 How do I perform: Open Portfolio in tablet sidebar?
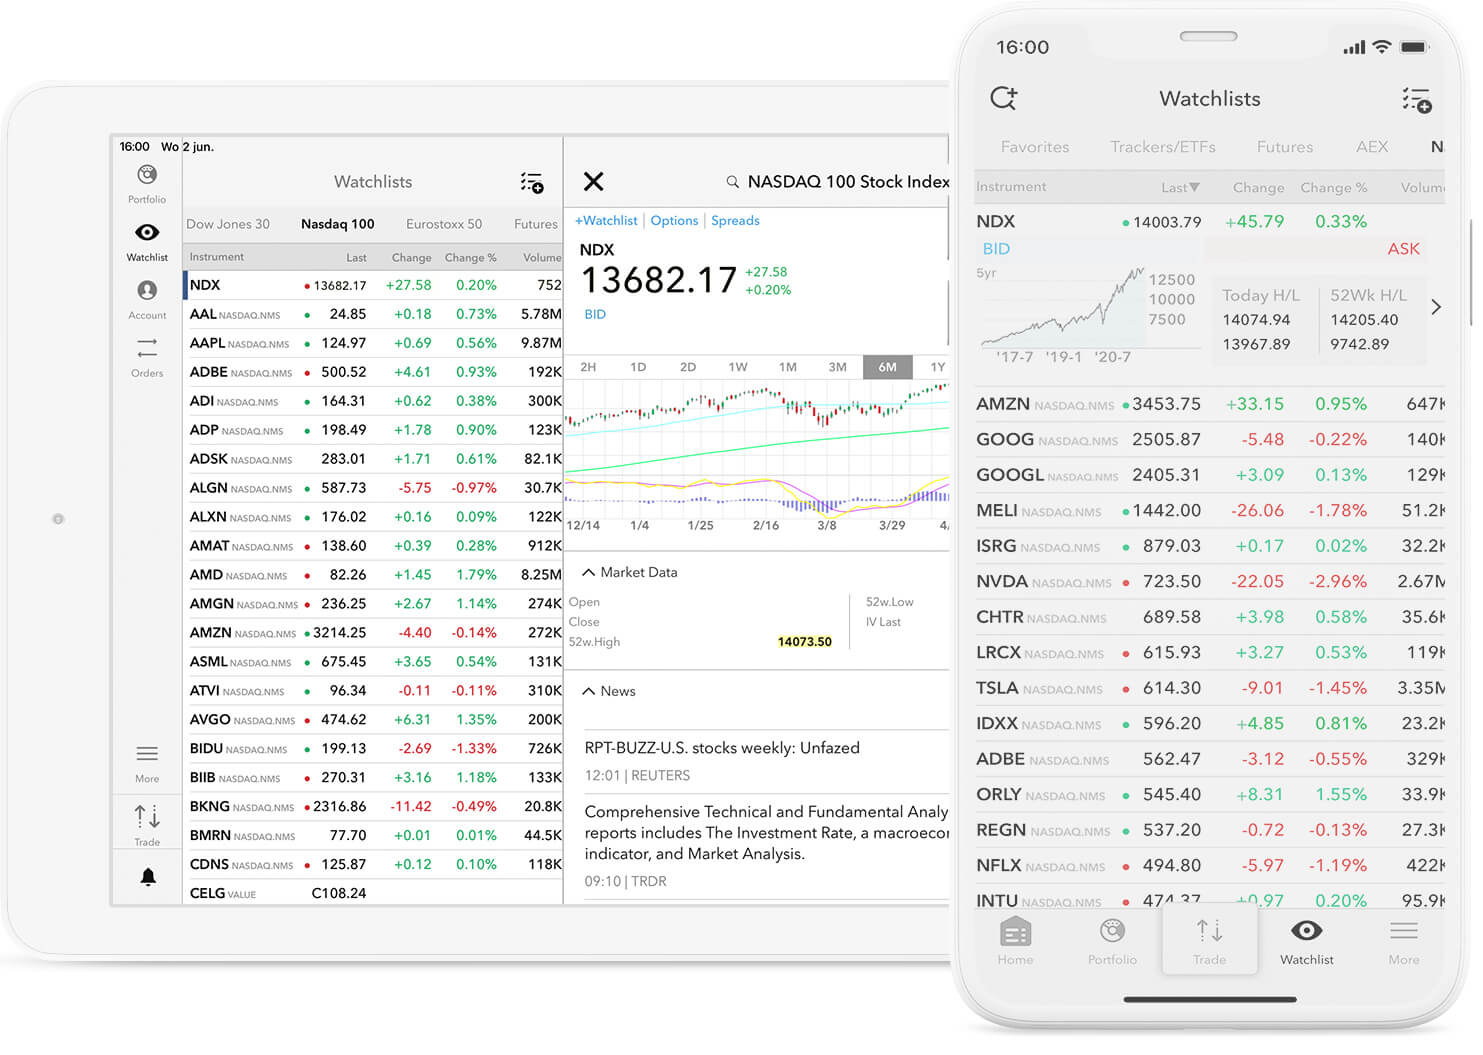(x=147, y=184)
